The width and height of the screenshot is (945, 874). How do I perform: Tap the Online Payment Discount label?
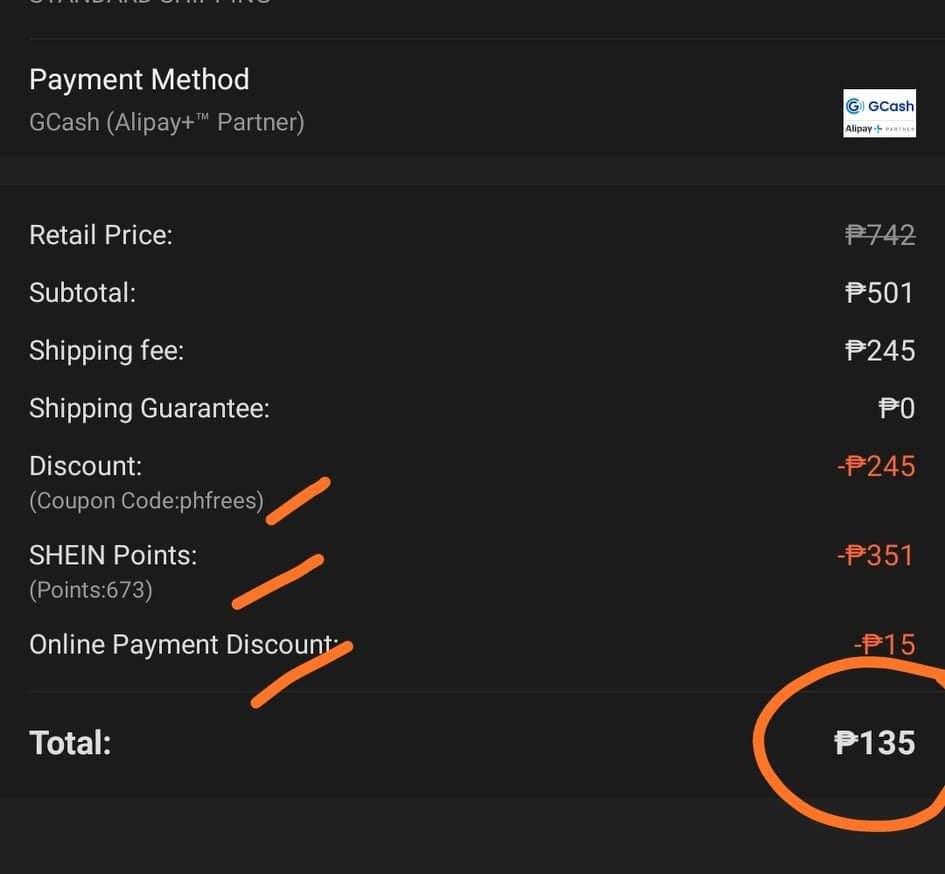point(183,645)
